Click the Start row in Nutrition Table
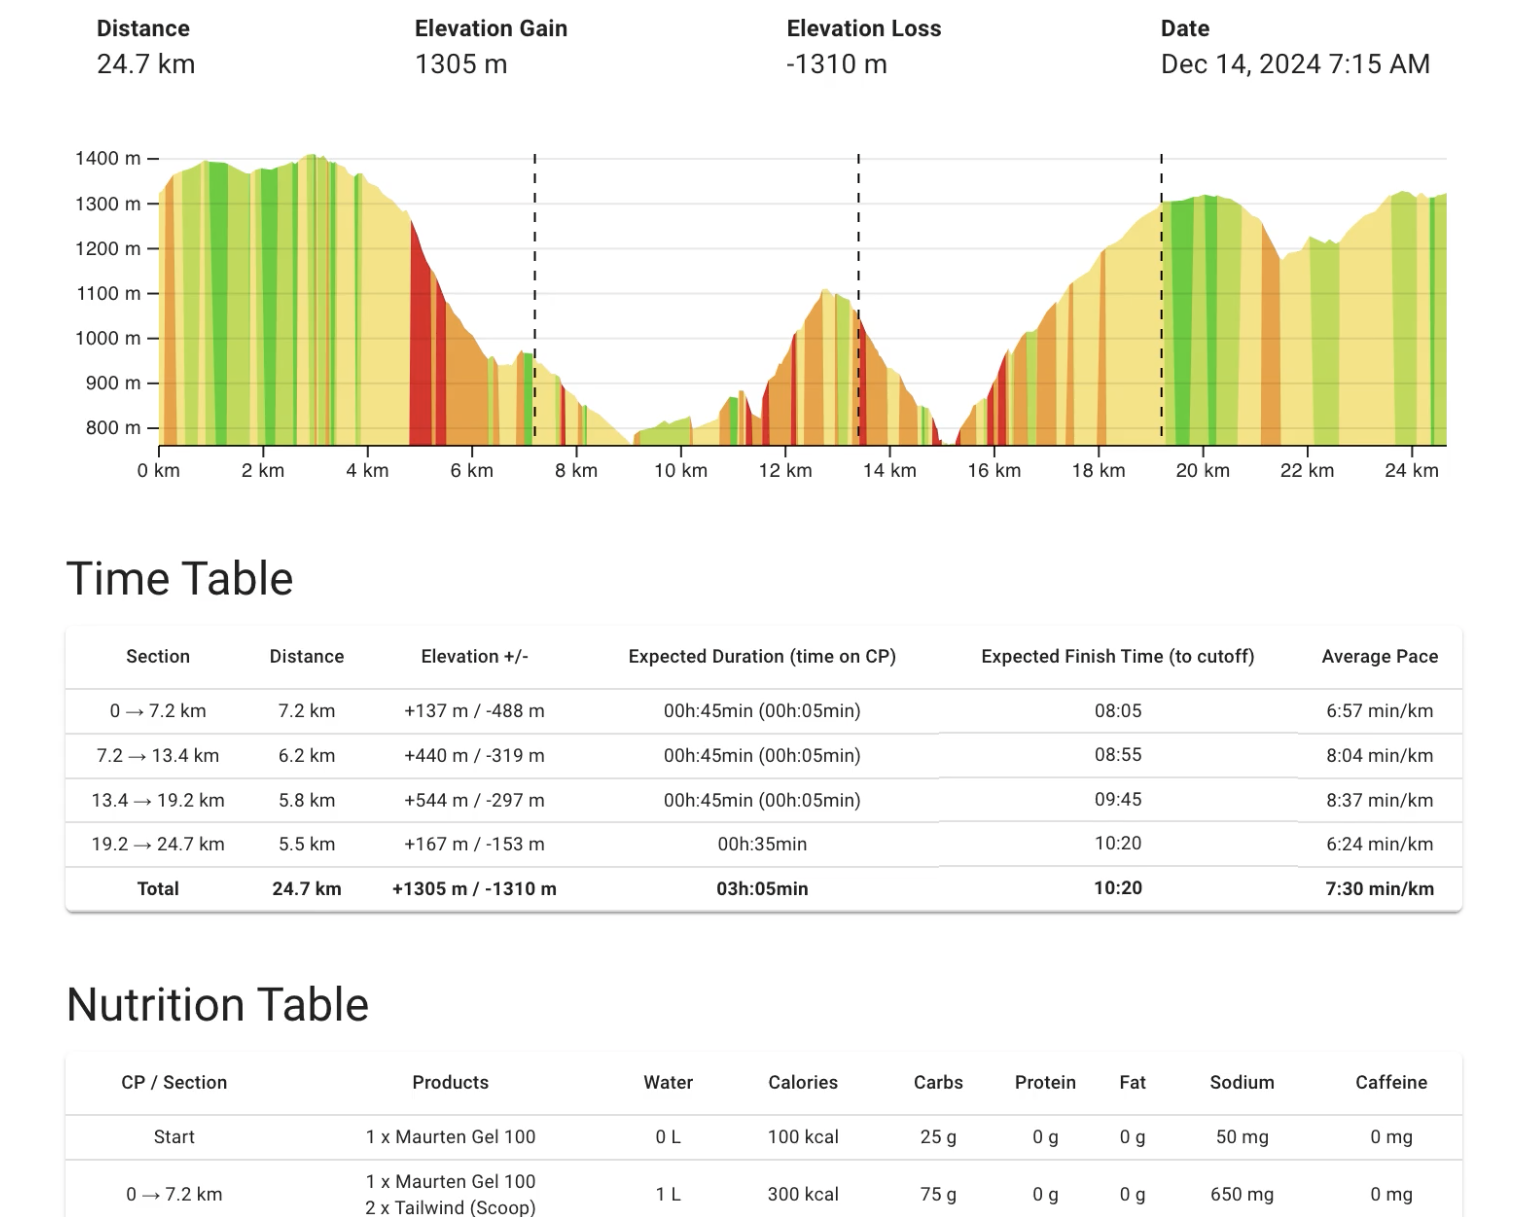The height and width of the screenshot is (1217, 1522). (x=174, y=1137)
